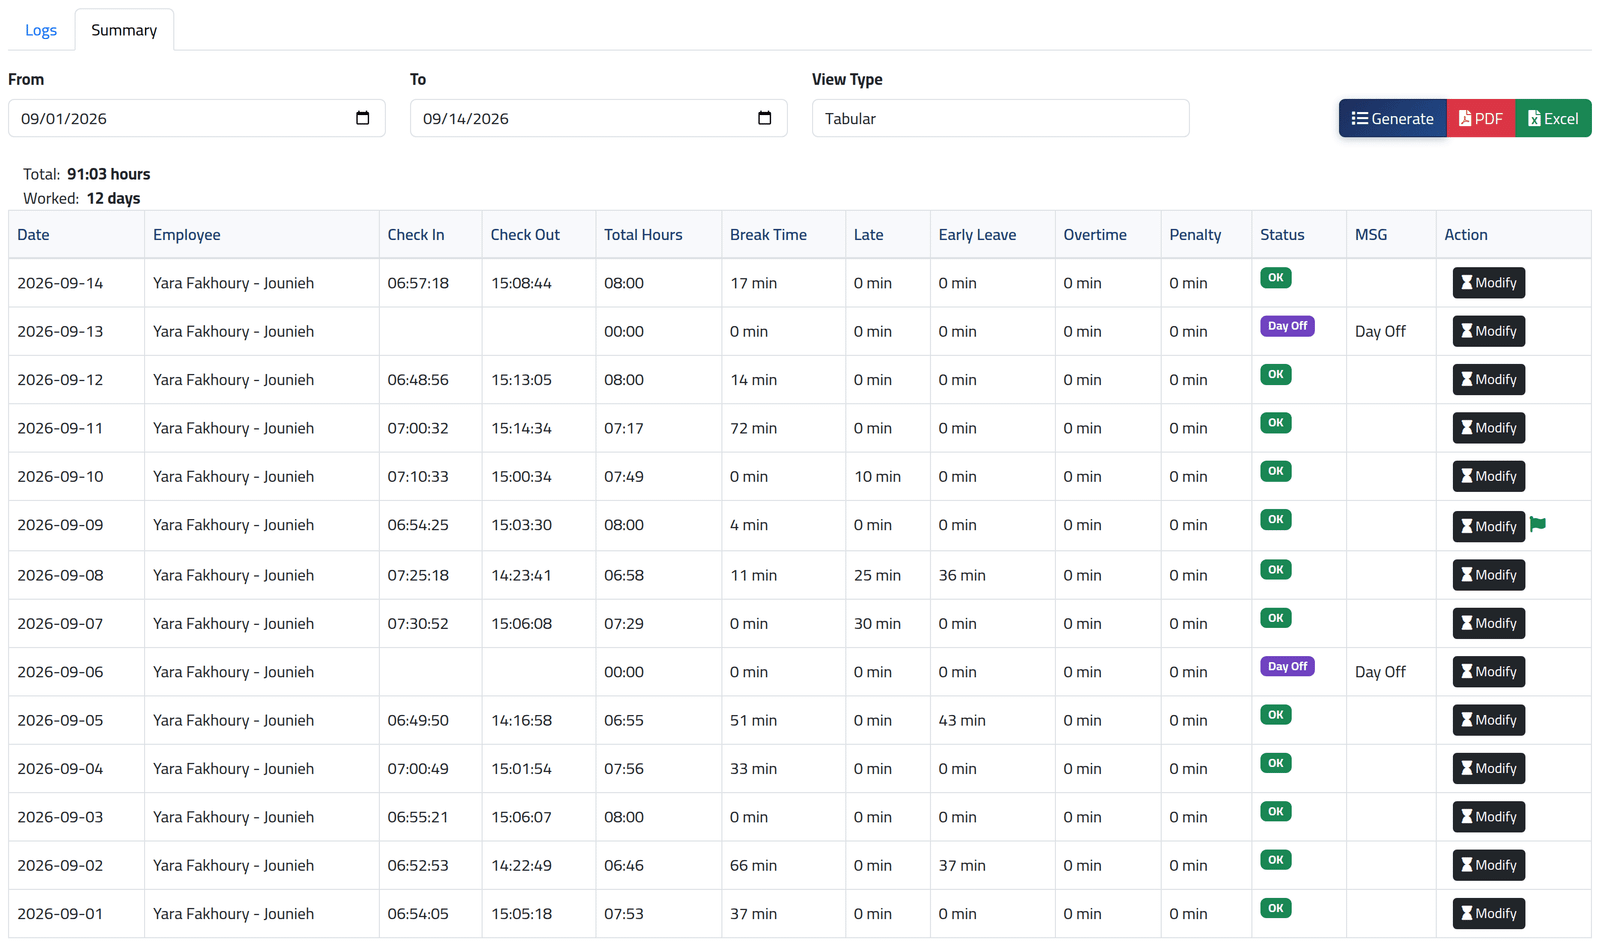
Task: Click the Total Hours column header
Action: [643, 235]
